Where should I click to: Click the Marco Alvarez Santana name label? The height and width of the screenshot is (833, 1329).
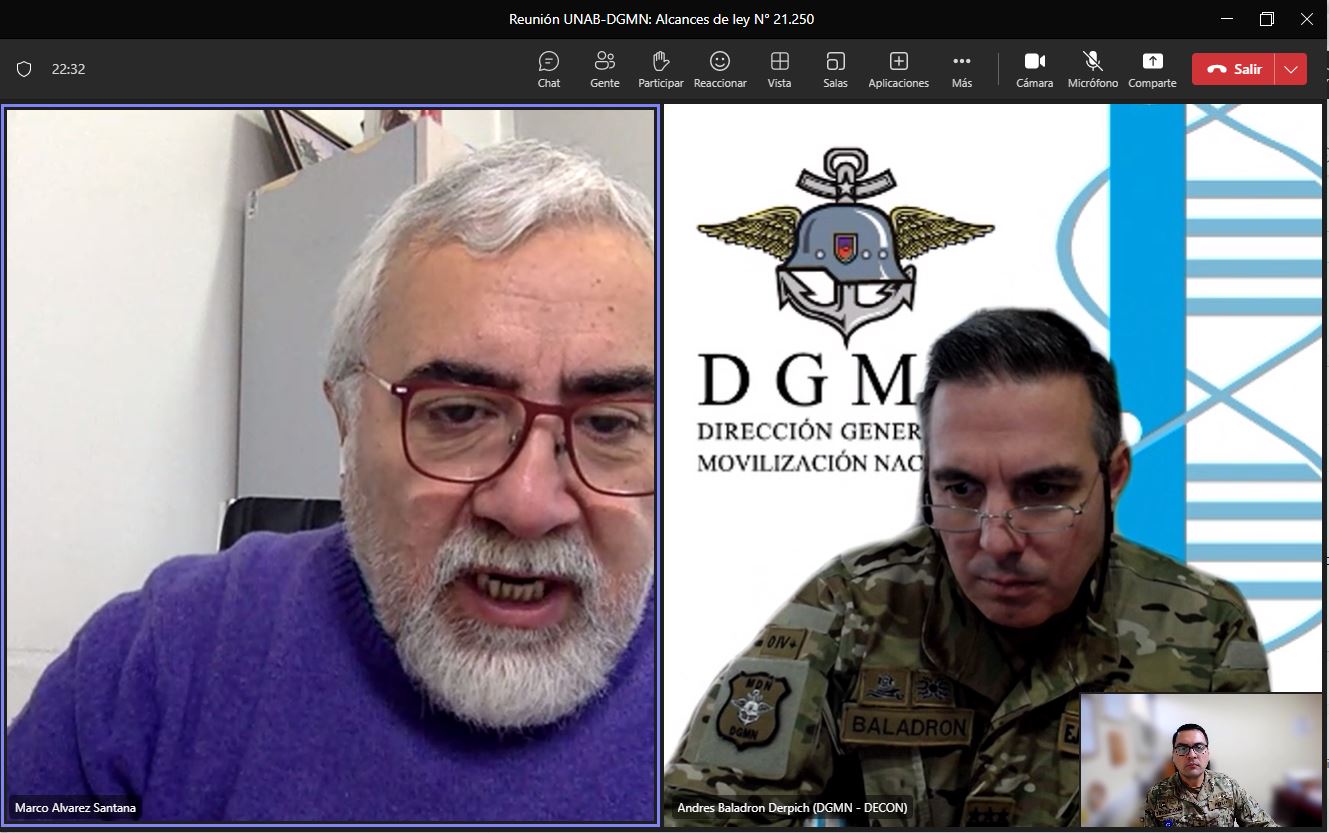tap(75, 808)
